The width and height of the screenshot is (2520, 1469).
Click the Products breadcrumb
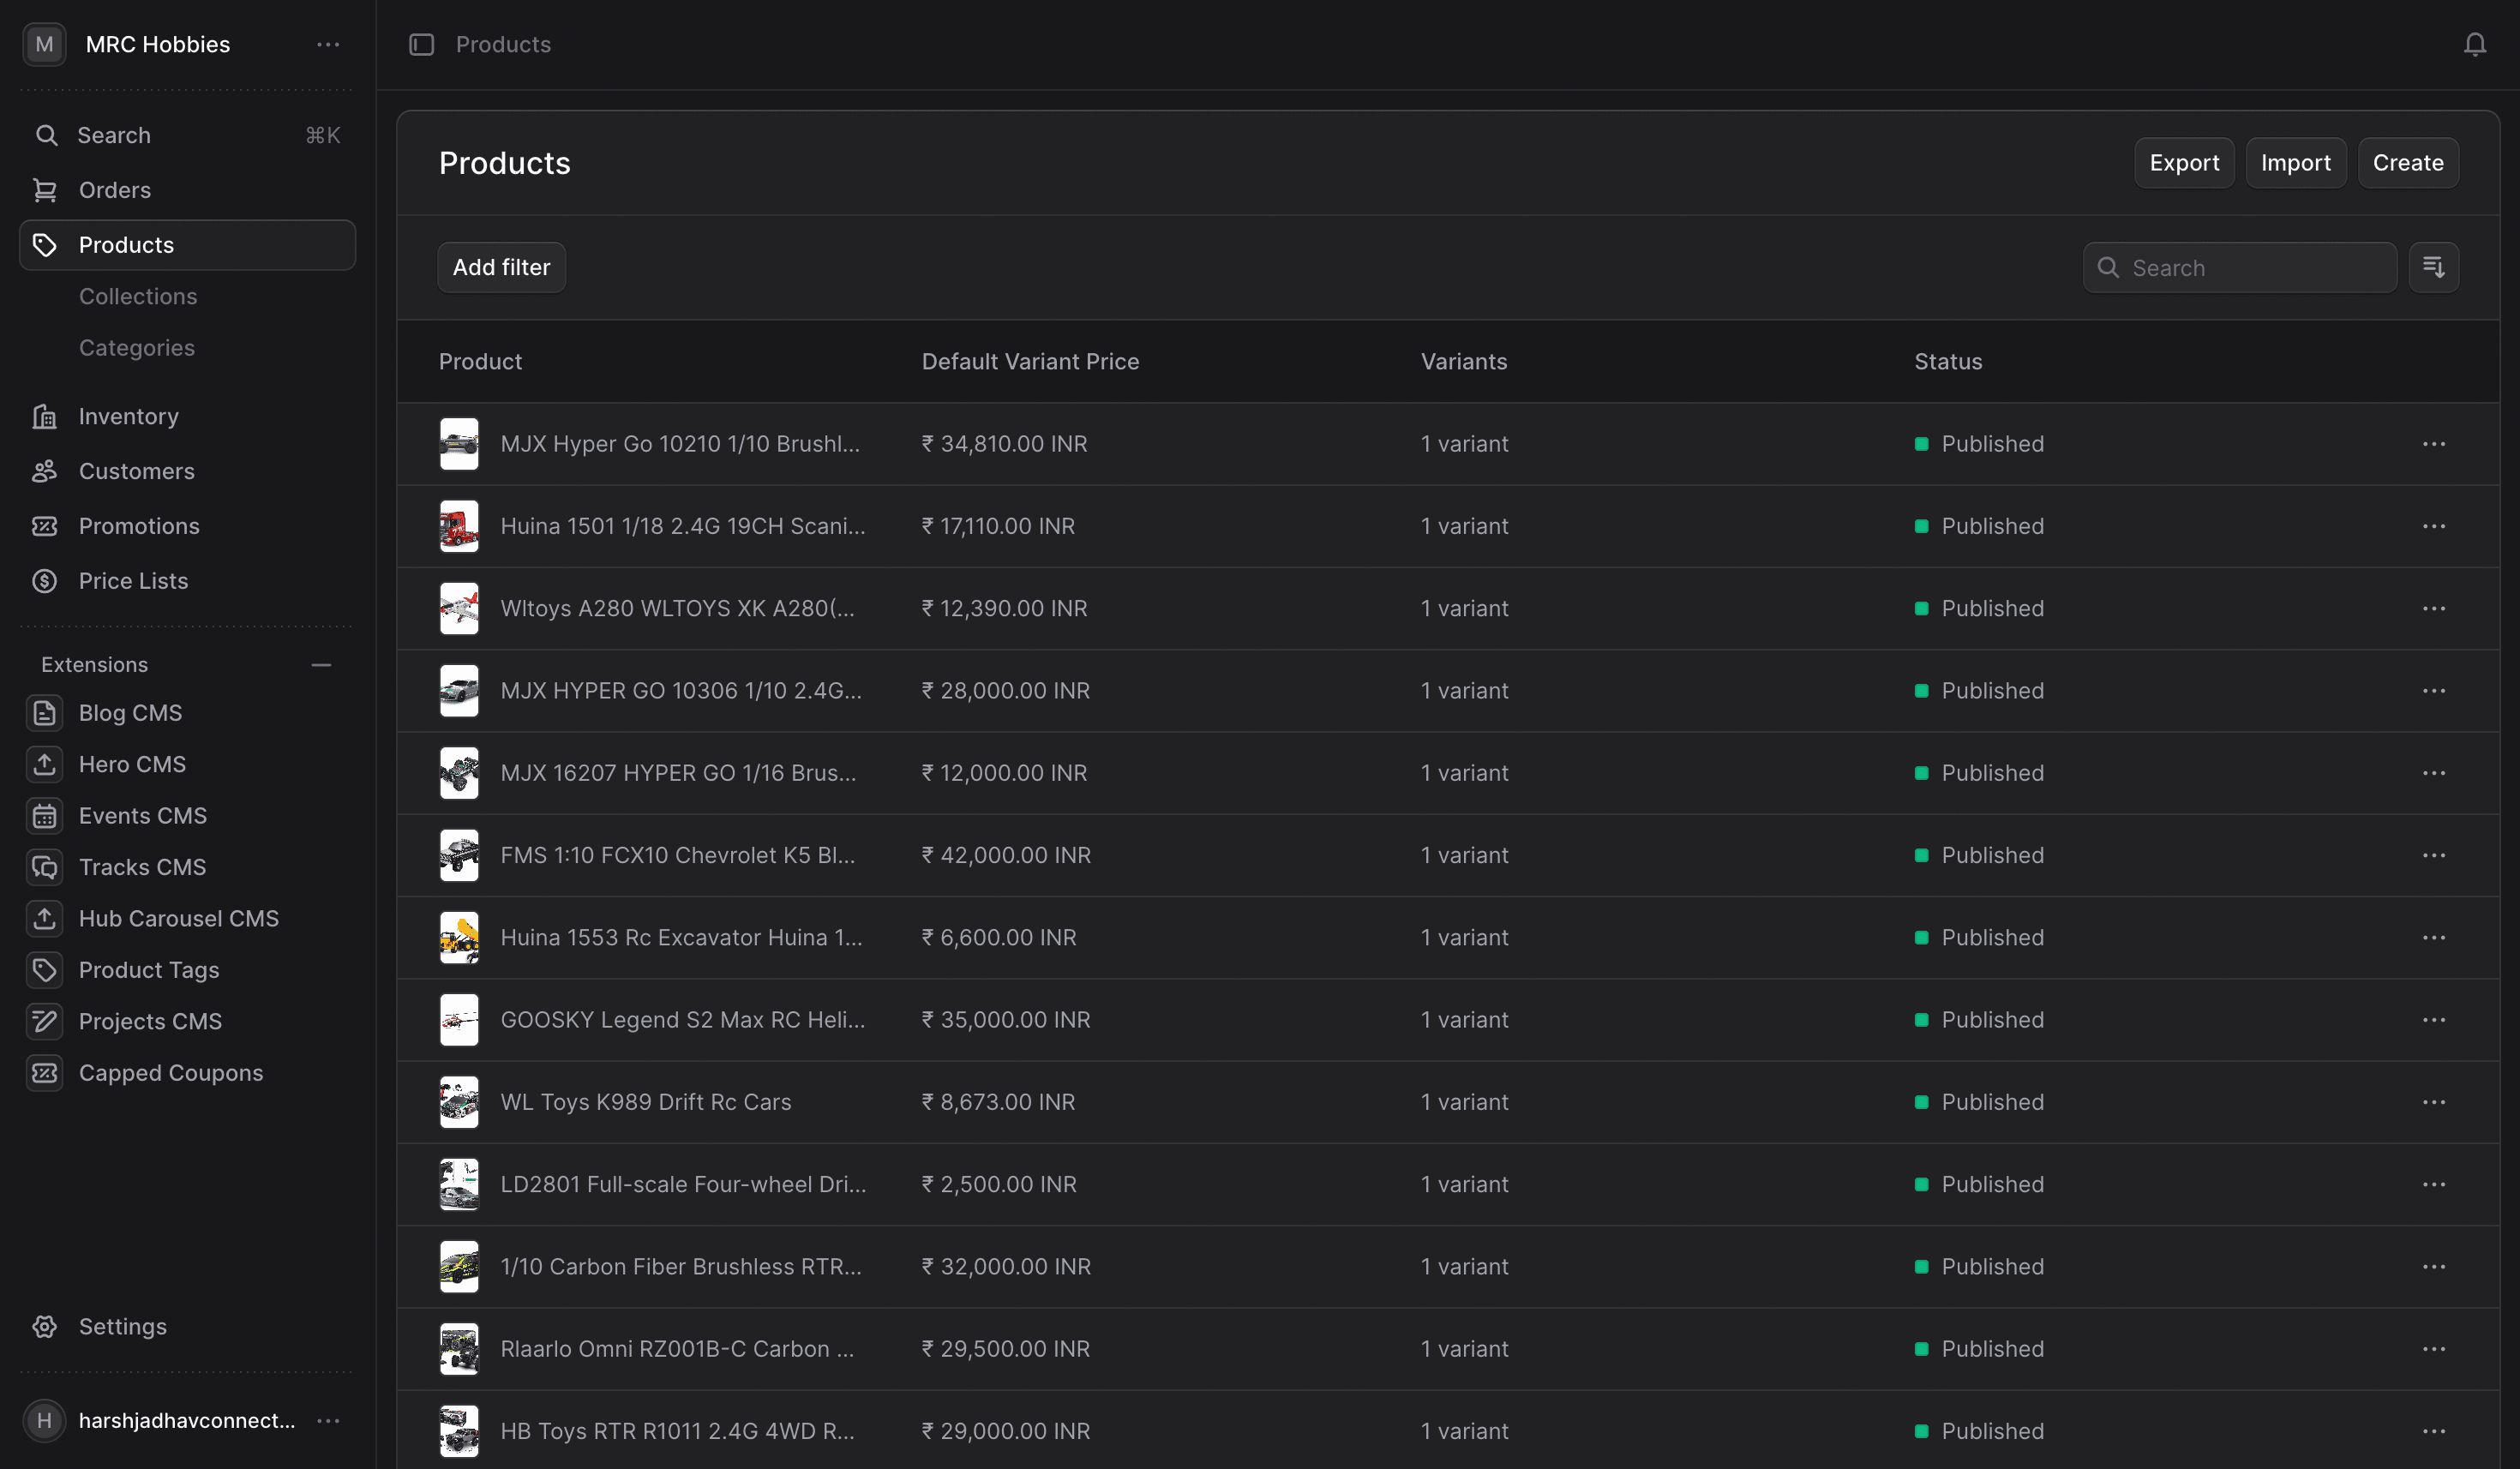coord(503,44)
